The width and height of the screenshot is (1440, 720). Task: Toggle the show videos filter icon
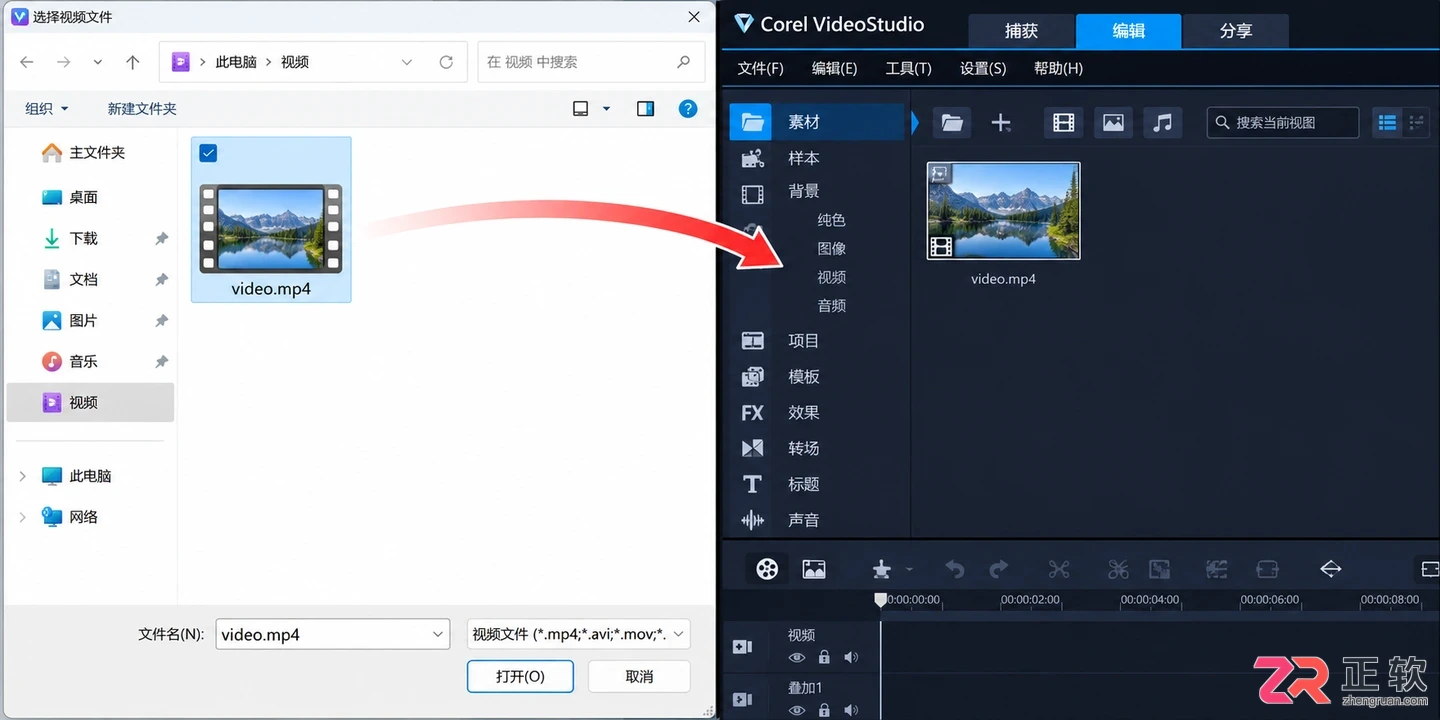1063,122
